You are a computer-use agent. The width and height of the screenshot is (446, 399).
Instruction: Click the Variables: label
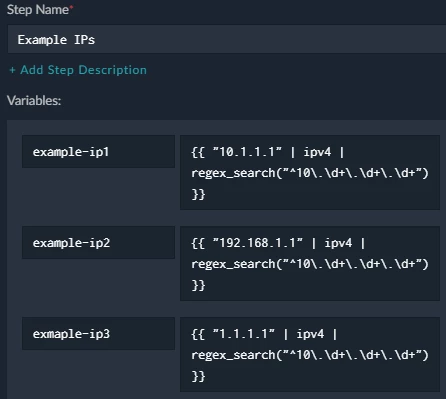tap(34, 100)
